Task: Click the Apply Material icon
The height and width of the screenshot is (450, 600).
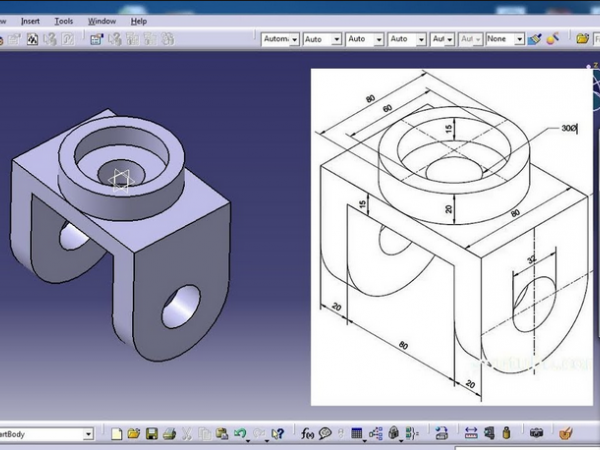Action: point(566,434)
